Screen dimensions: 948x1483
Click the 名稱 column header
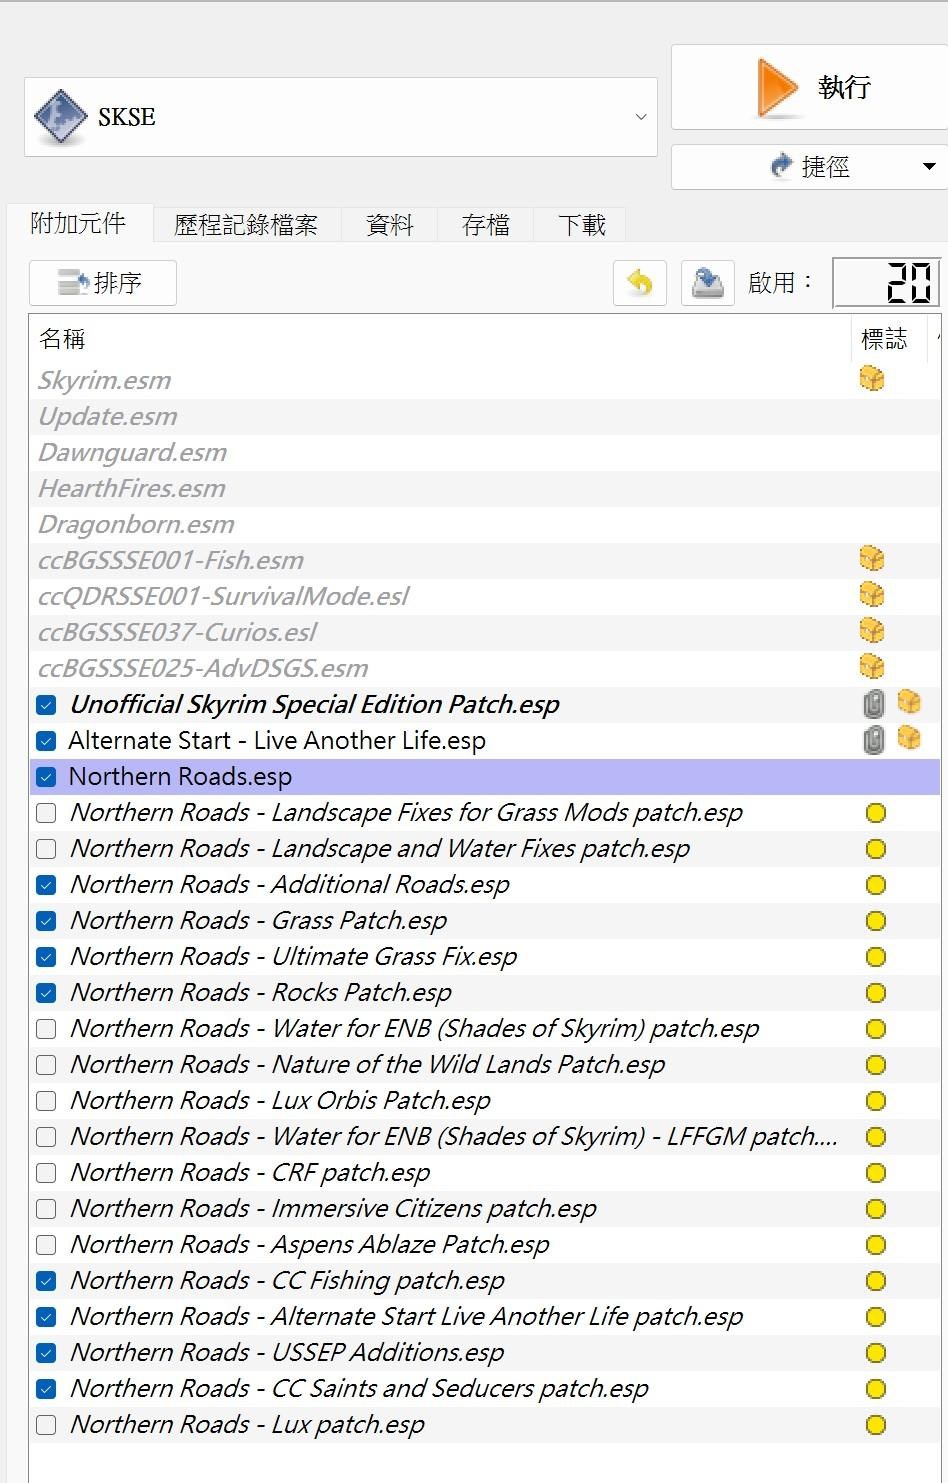pos(62,338)
